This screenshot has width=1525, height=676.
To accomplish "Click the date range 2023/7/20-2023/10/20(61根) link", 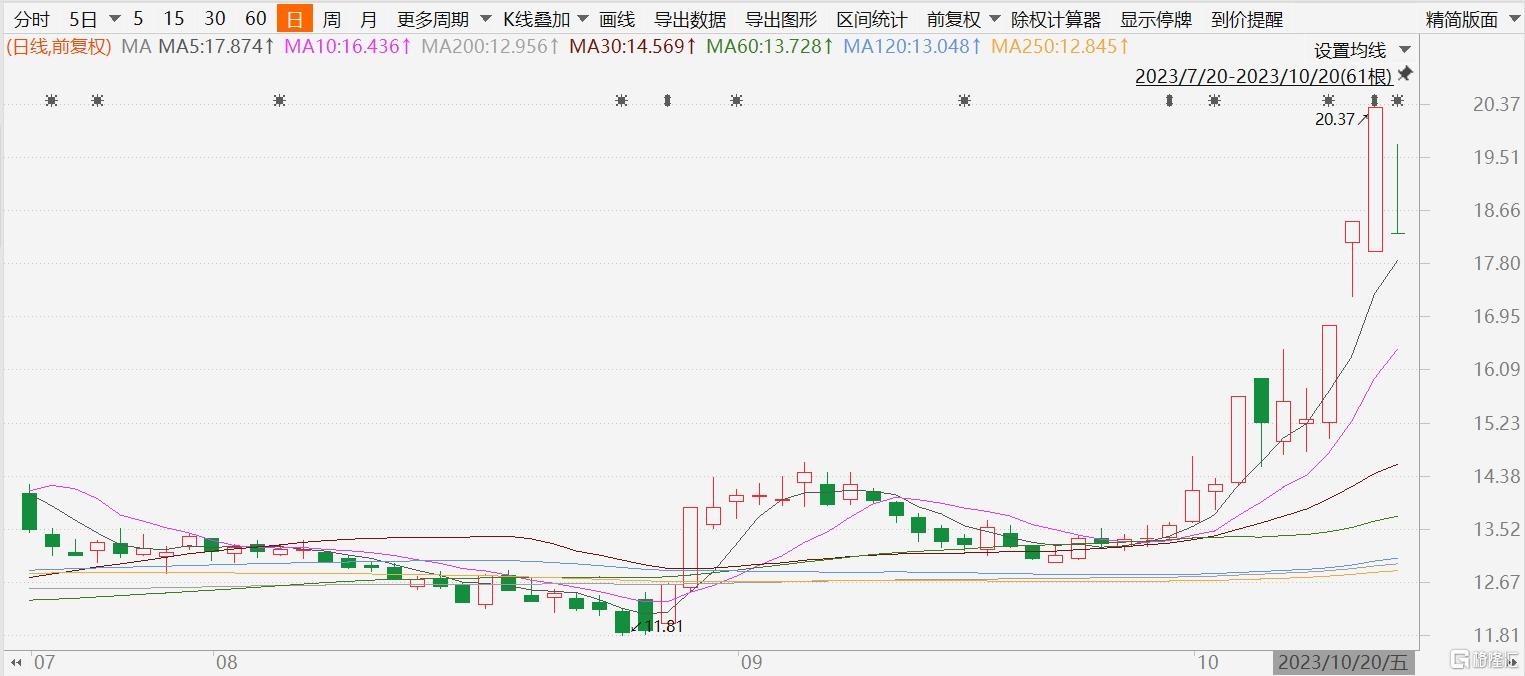I will click(1263, 76).
